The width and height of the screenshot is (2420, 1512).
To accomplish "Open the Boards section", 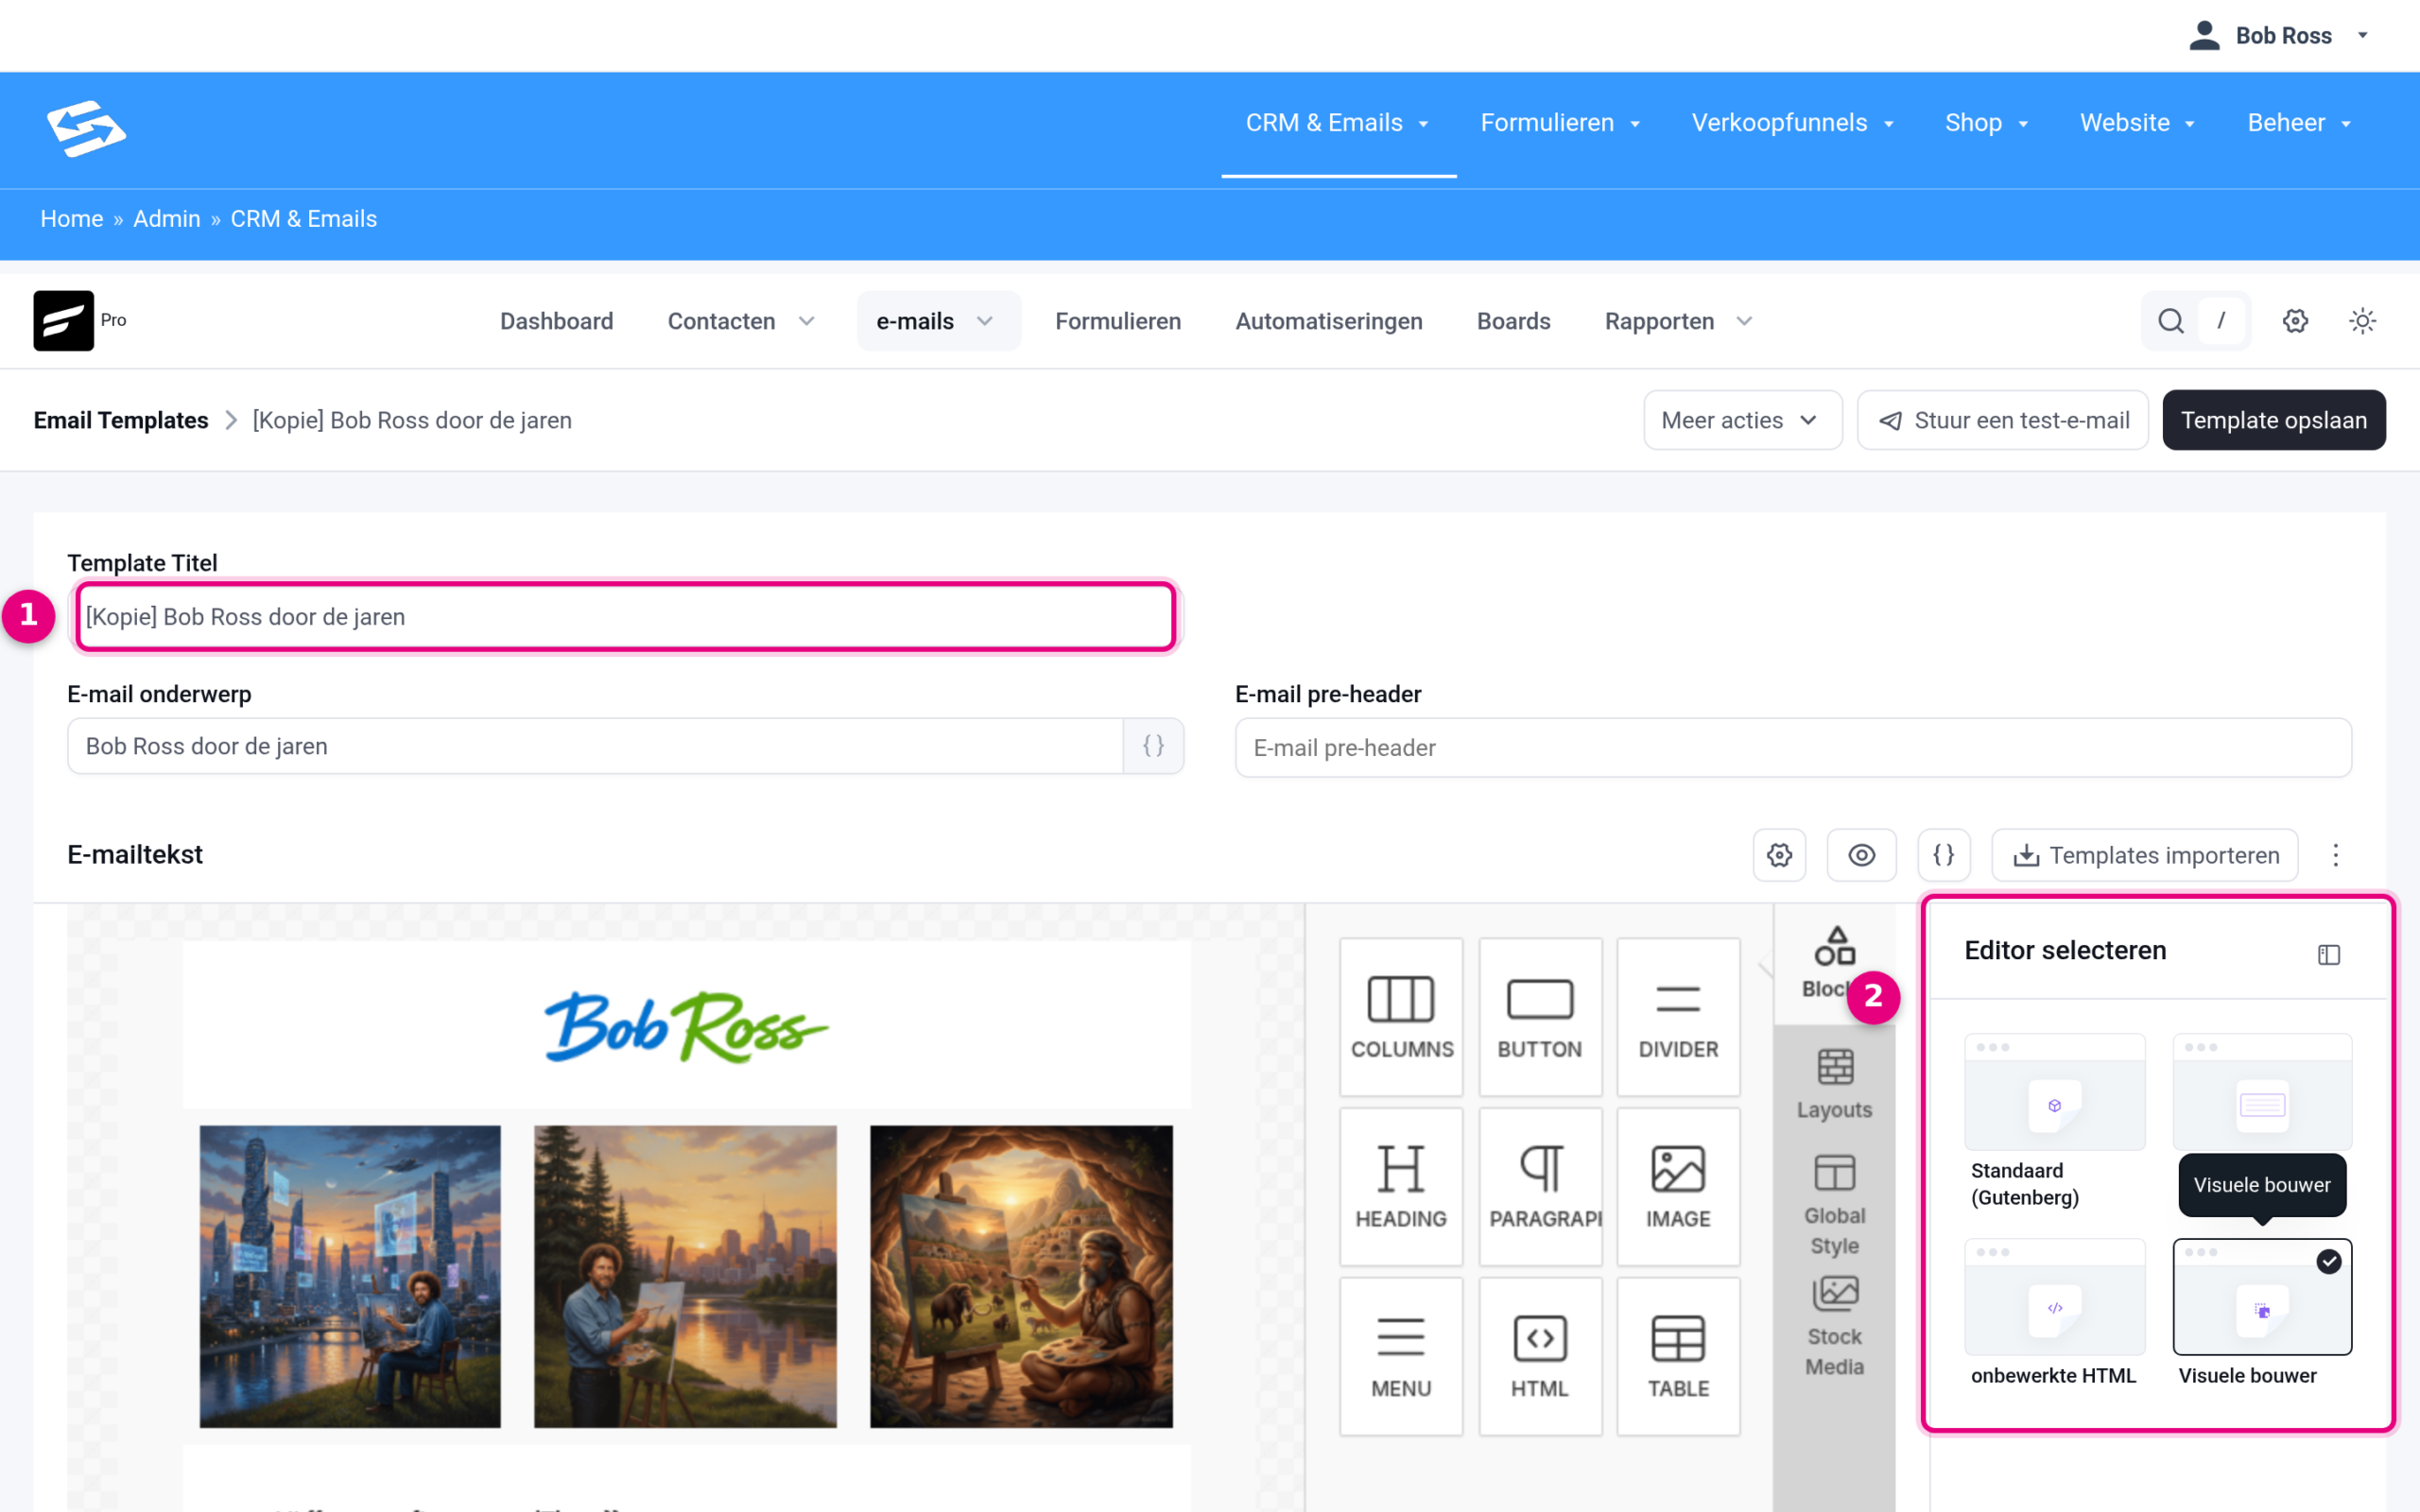I will point(1513,321).
